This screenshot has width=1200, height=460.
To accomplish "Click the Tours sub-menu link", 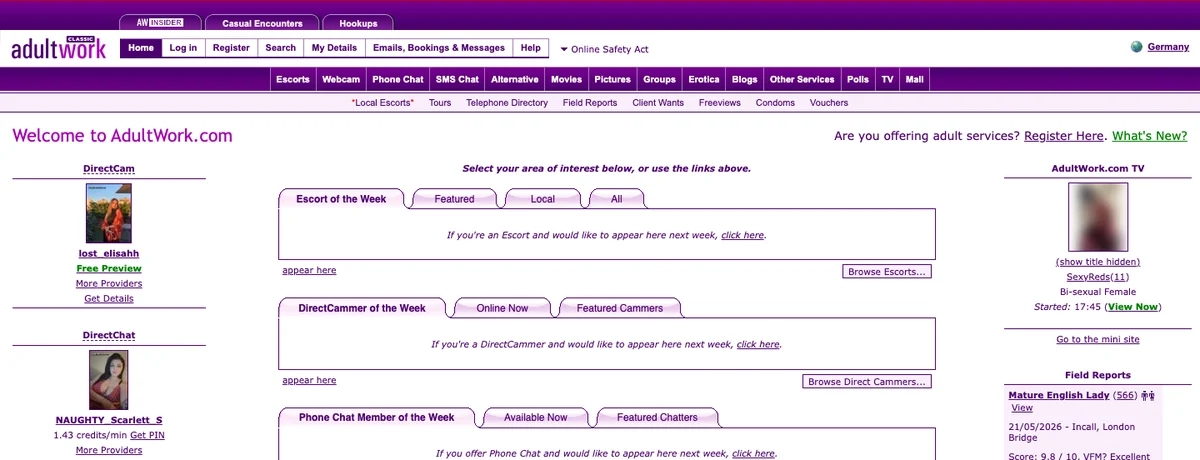I will click(440, 103).
